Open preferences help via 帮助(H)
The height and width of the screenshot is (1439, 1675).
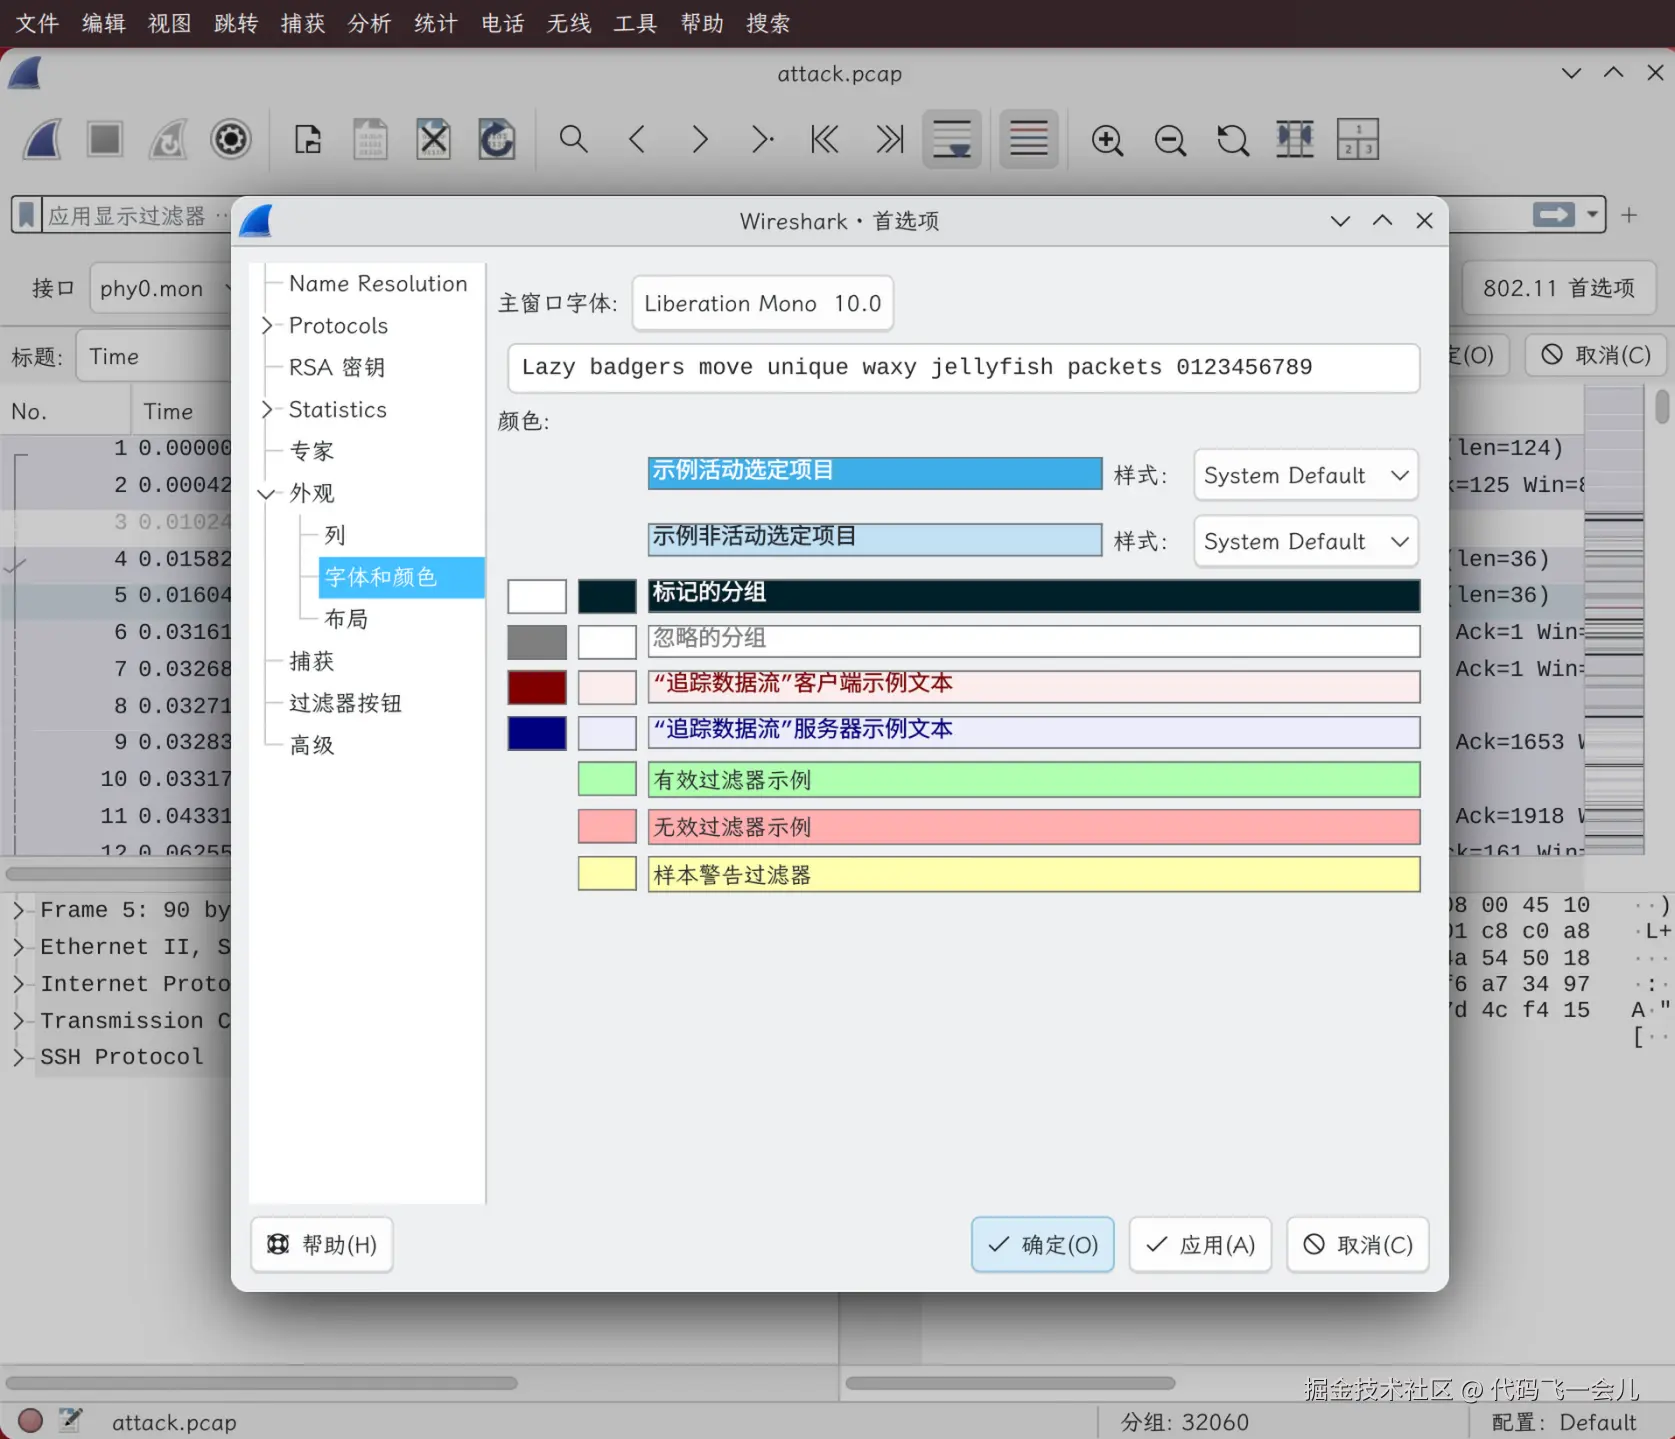tap(322, 1245)
